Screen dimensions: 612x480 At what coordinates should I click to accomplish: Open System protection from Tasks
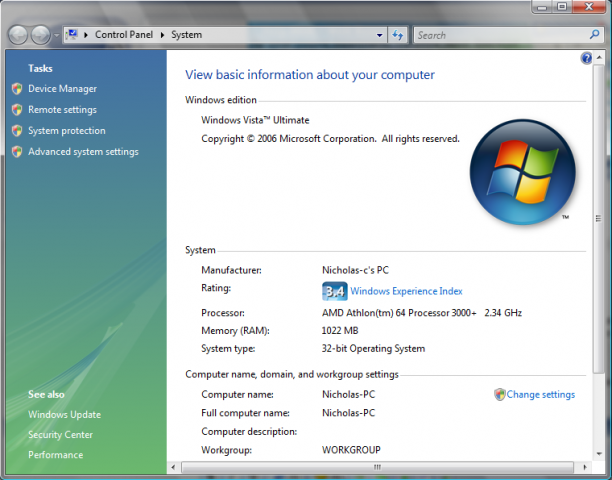[x=67, y=130]
